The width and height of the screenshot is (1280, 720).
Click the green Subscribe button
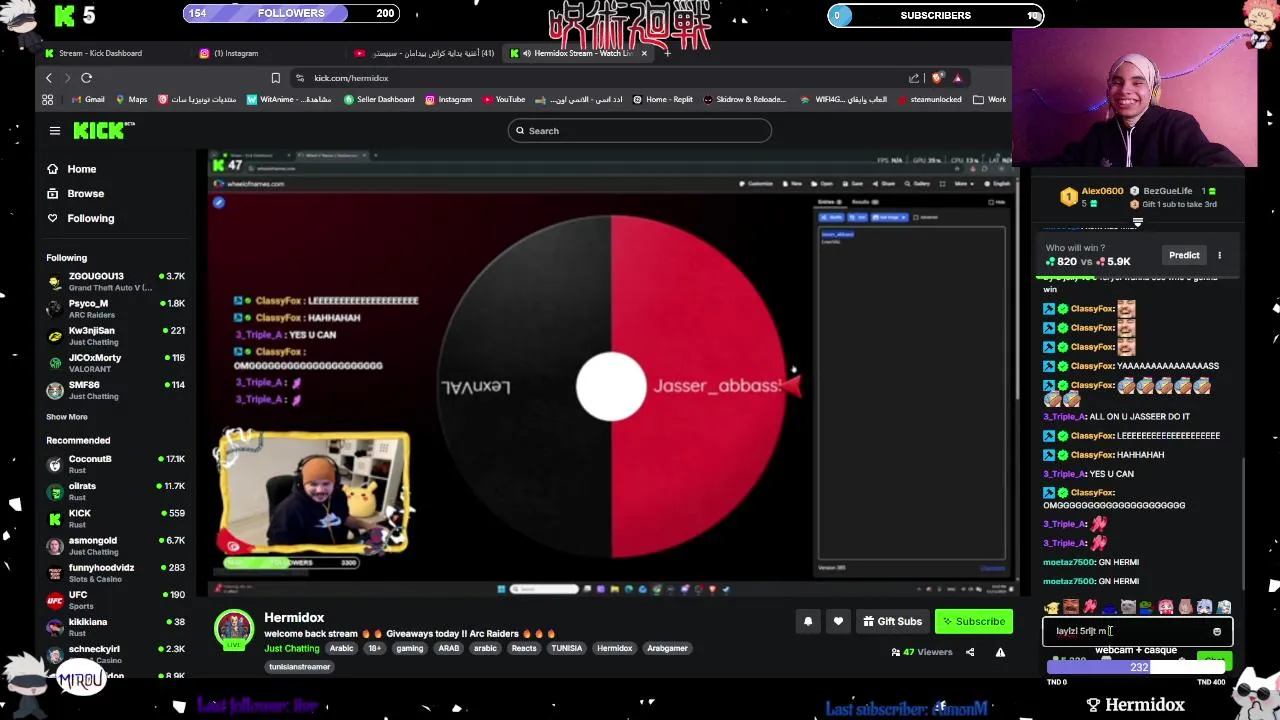click(x=974, y=622)
